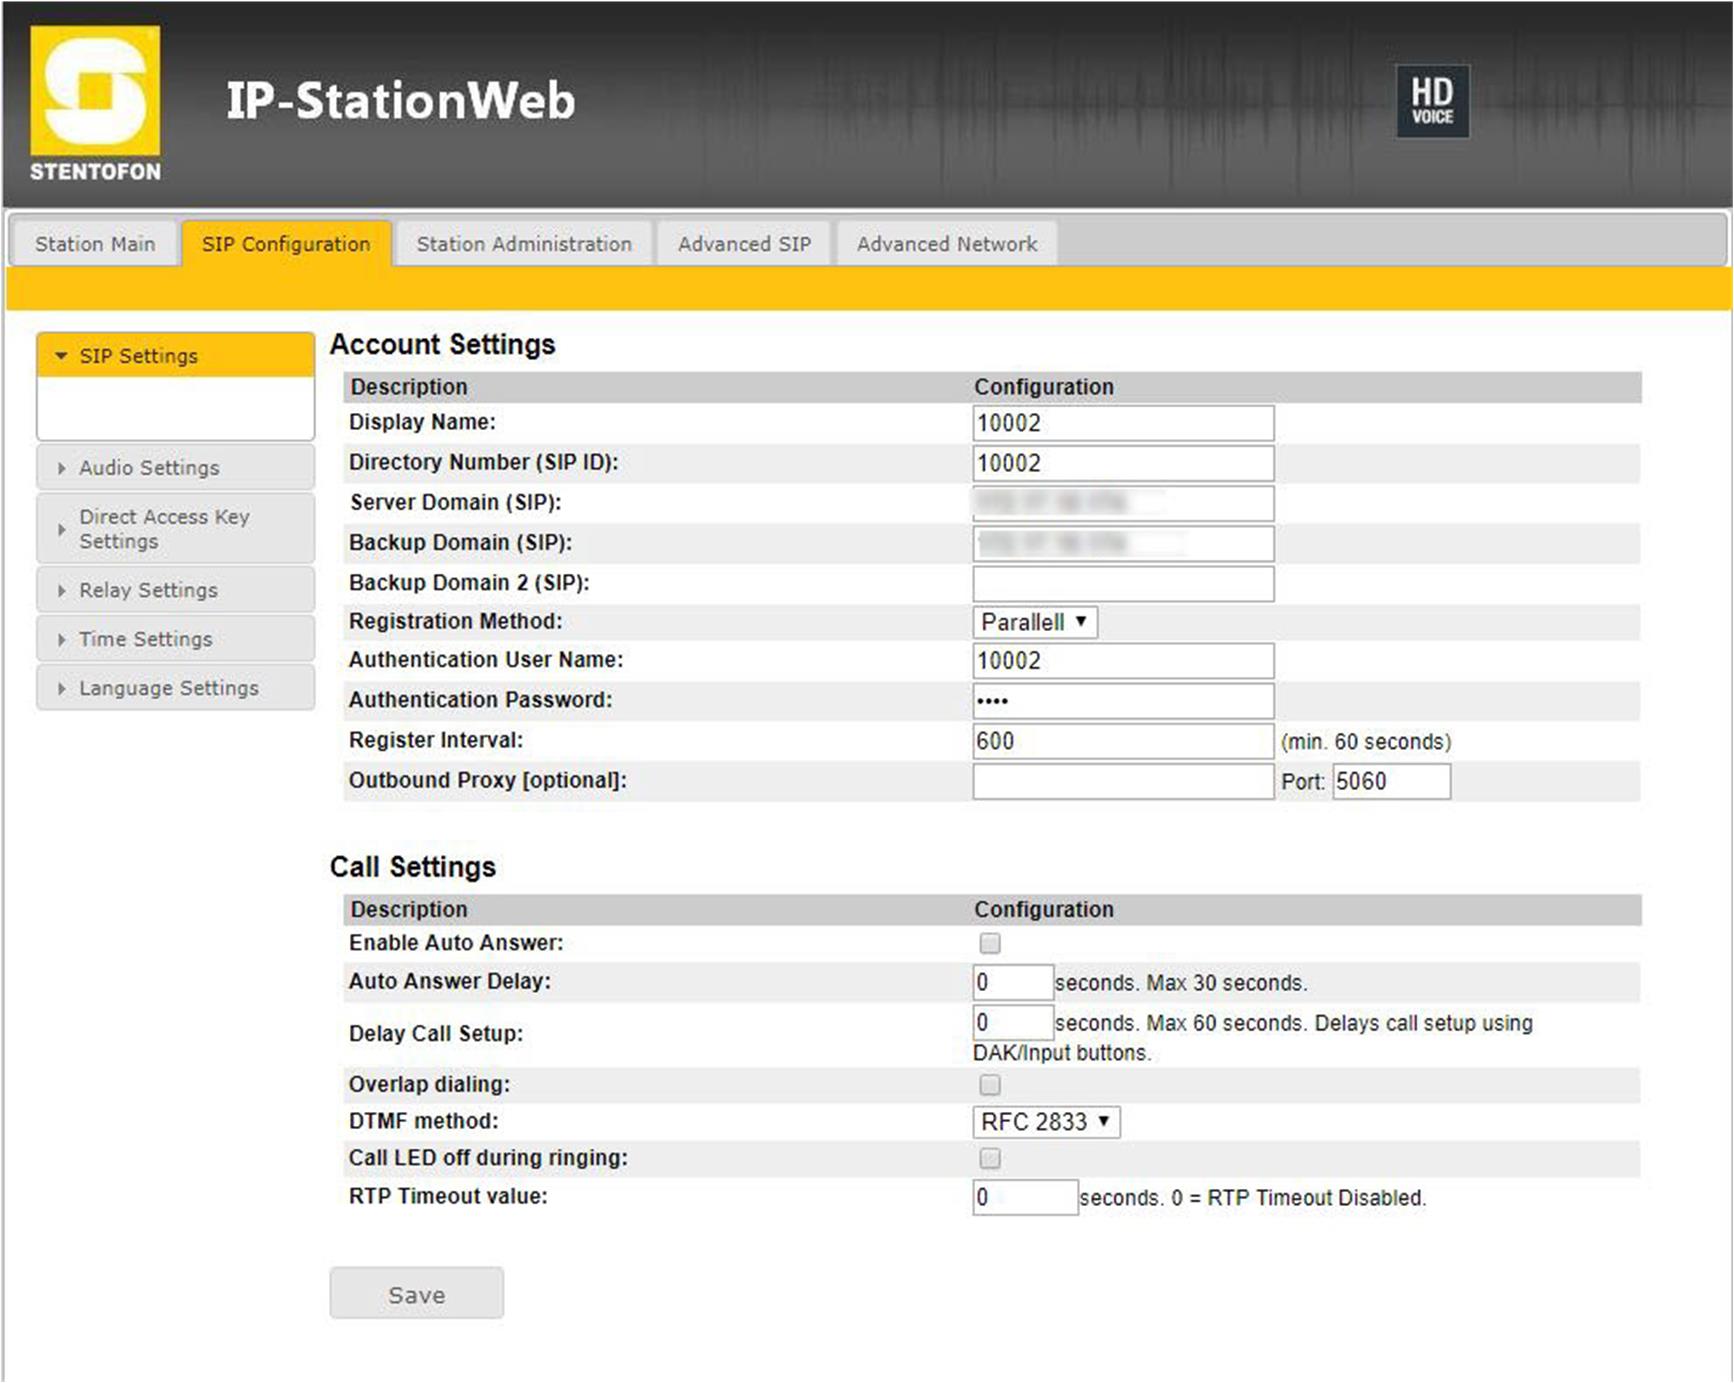The image size is (1734, 1383).
Task: Open the Advanced Network tab
Action: [946, 244]
